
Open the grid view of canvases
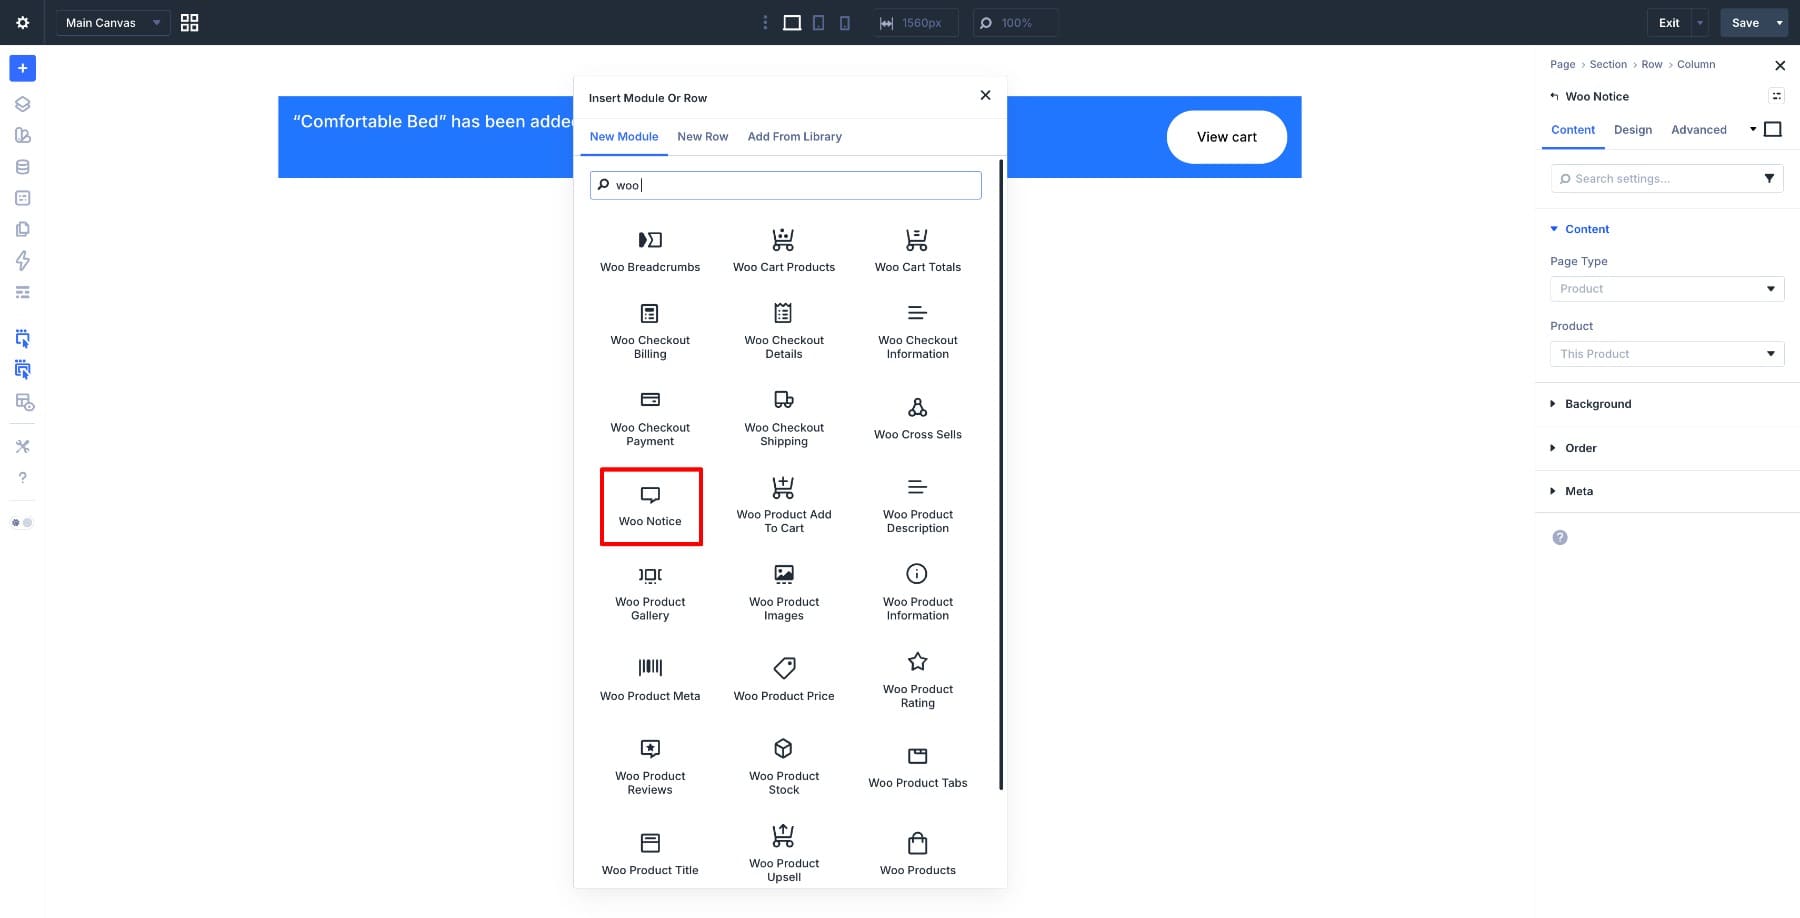[x=189, y=22]
